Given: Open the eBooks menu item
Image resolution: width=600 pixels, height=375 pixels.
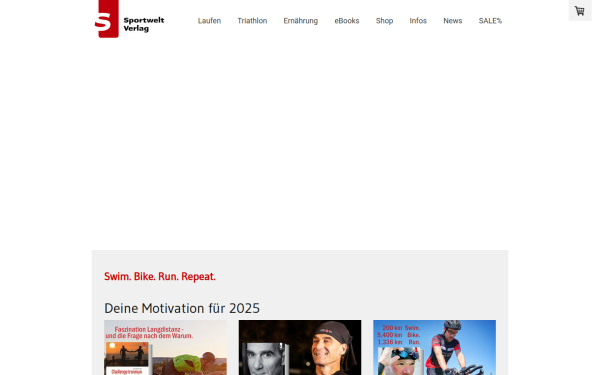Looking at the screenshot, I should tap(347, 21).
